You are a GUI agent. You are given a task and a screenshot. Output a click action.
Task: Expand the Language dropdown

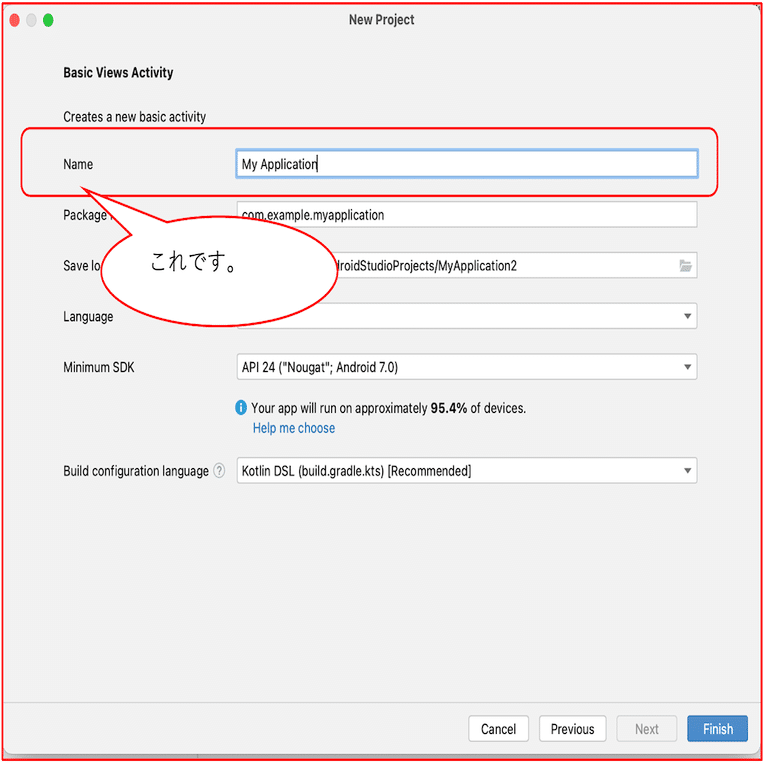tap(687, 316)
